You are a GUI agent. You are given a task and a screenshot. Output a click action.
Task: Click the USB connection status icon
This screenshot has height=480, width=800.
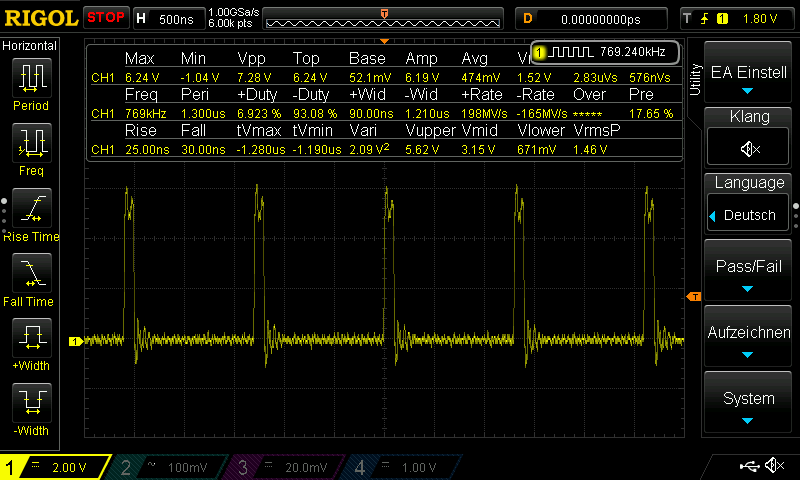(749, 465)
